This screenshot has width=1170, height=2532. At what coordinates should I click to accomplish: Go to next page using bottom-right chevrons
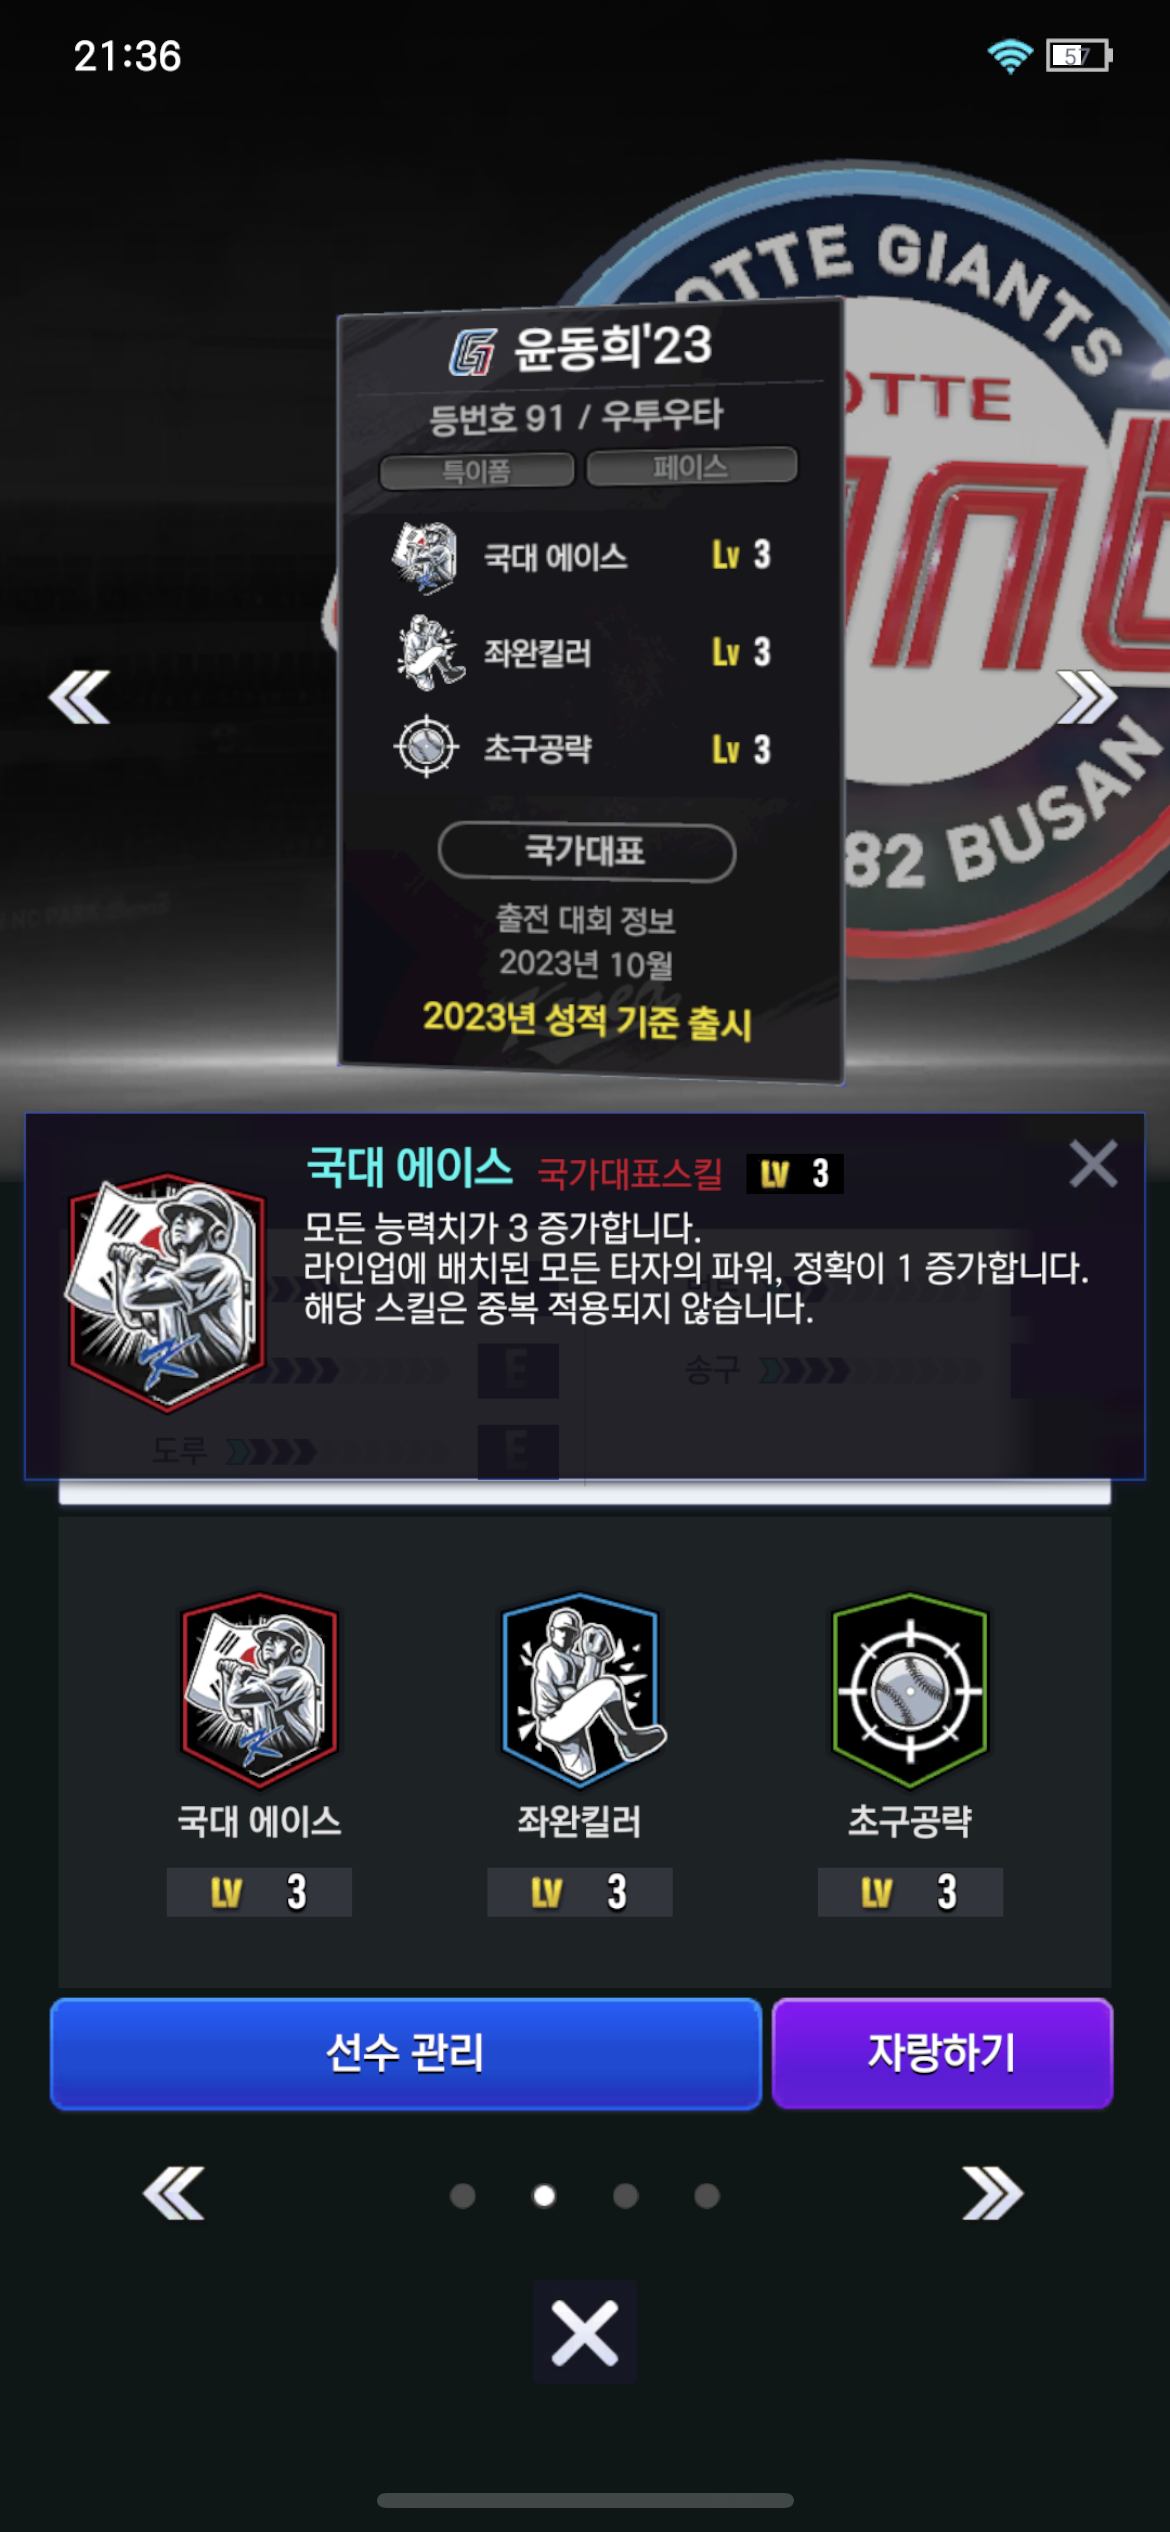pyautogui.click(x=992, y=2193)
